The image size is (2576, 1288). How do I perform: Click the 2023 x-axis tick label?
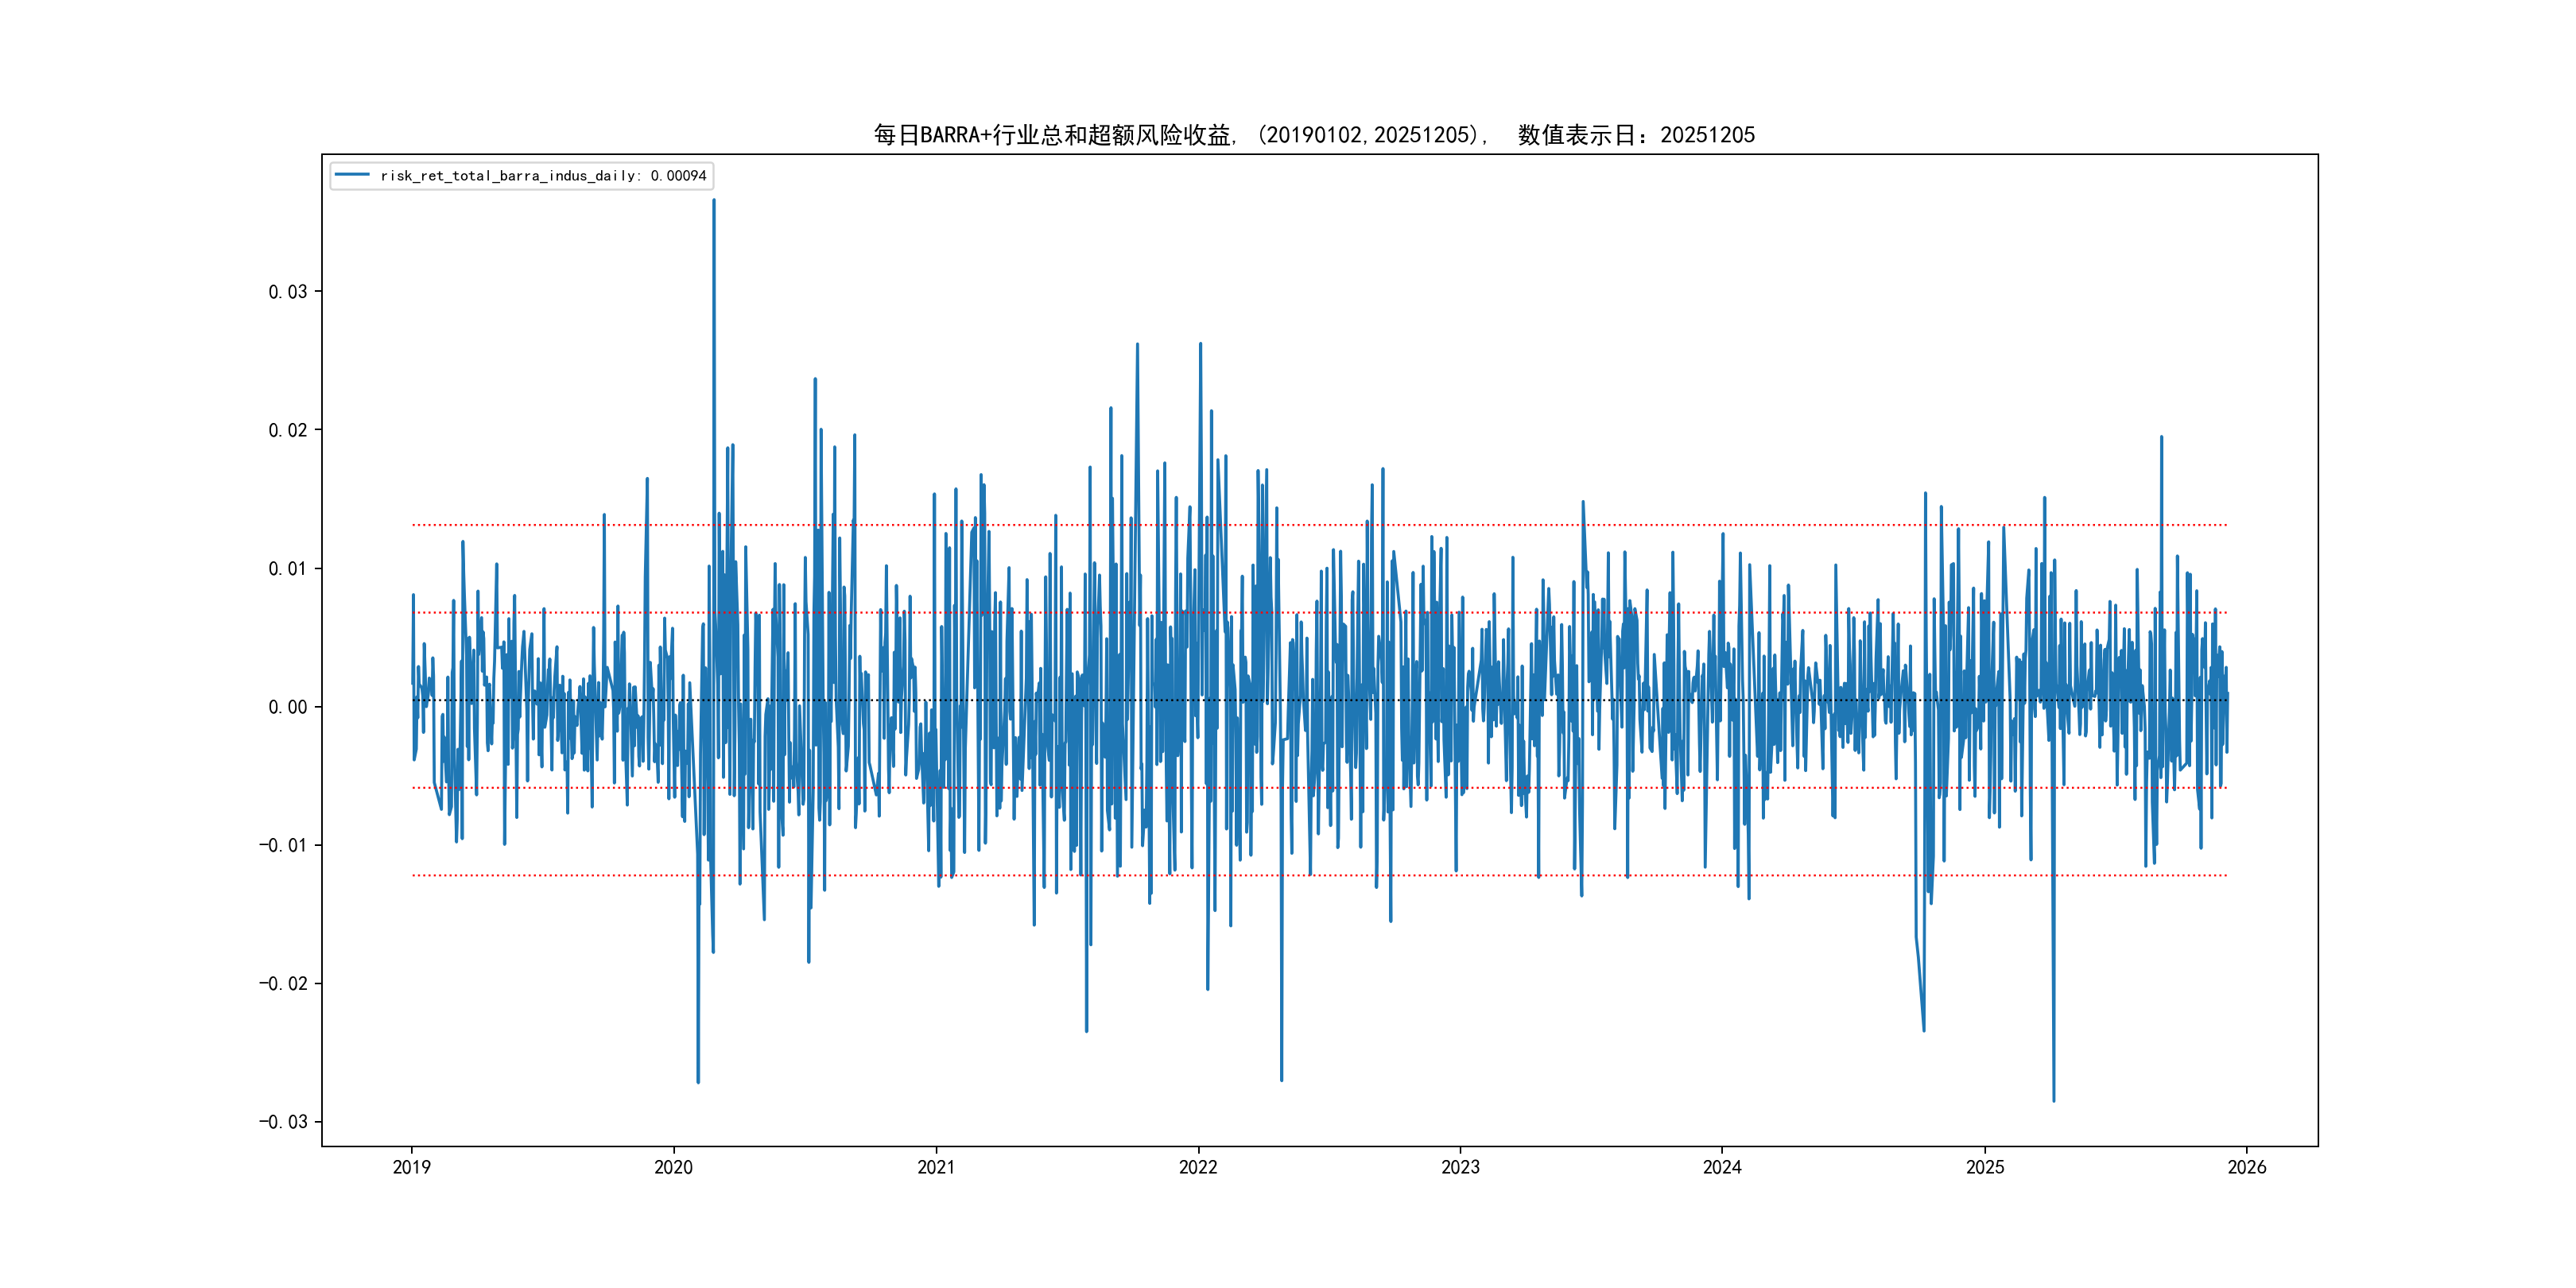[1460, 1167]
